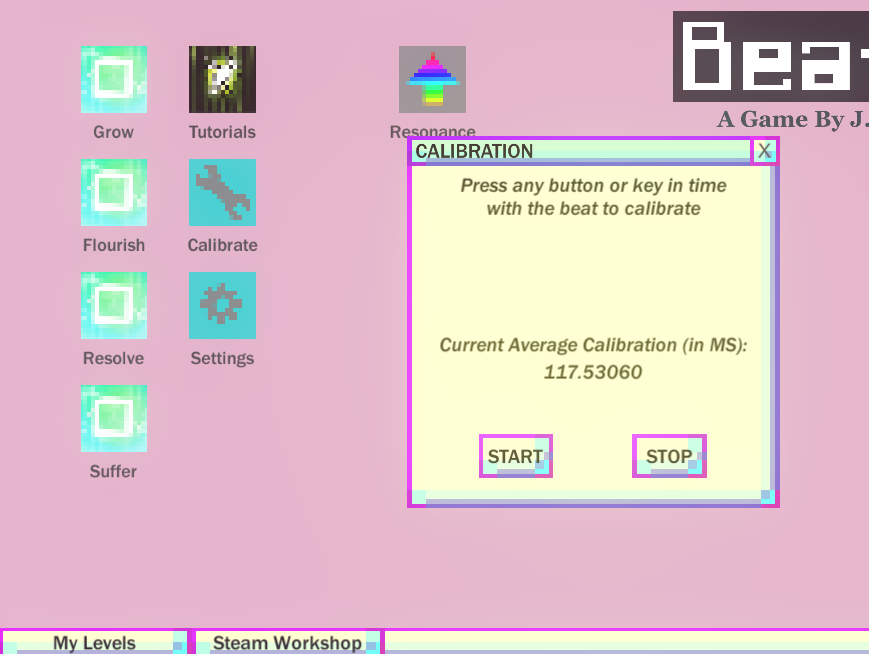This screenshot has height=654, width=869.
Task: Open the Flourish level folder icon
Action: [114, 192]
